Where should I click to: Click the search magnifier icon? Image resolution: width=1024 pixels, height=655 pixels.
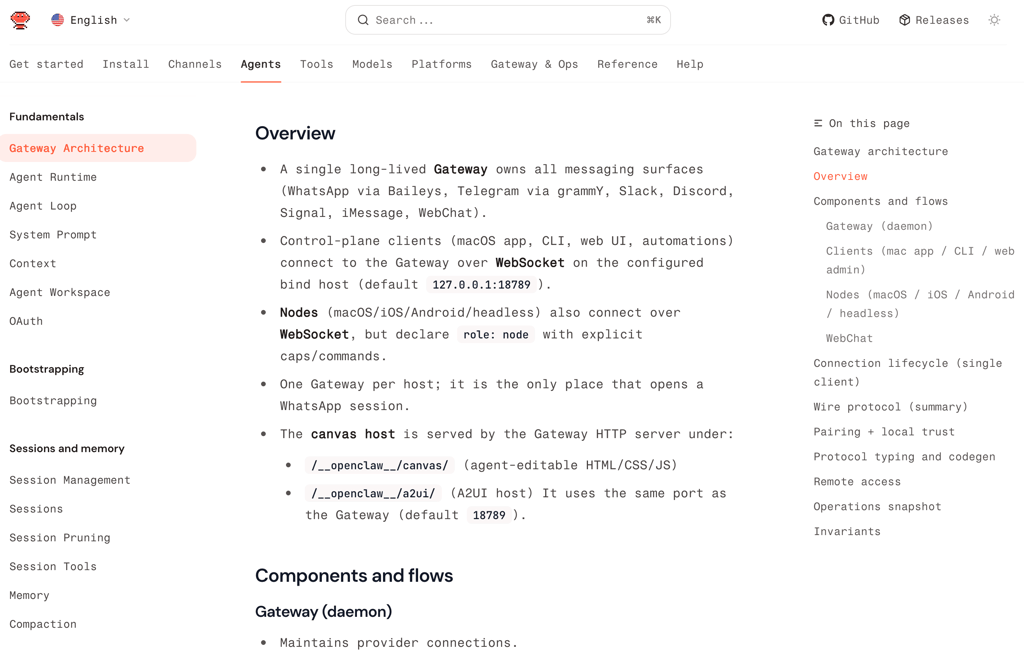click(x=363, y=20)
